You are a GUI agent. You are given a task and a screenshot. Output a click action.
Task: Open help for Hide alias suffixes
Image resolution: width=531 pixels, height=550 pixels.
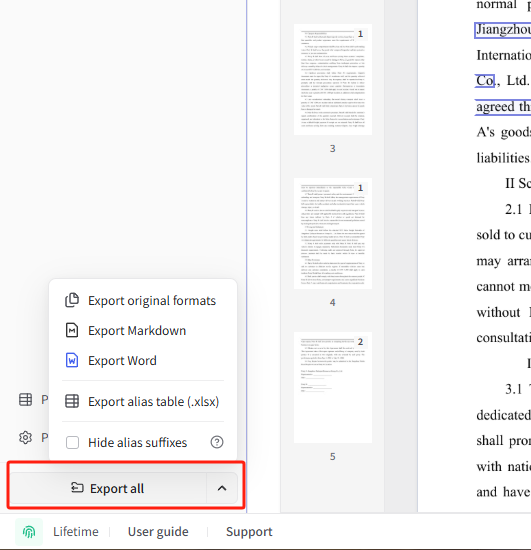(x=217, y=442)
